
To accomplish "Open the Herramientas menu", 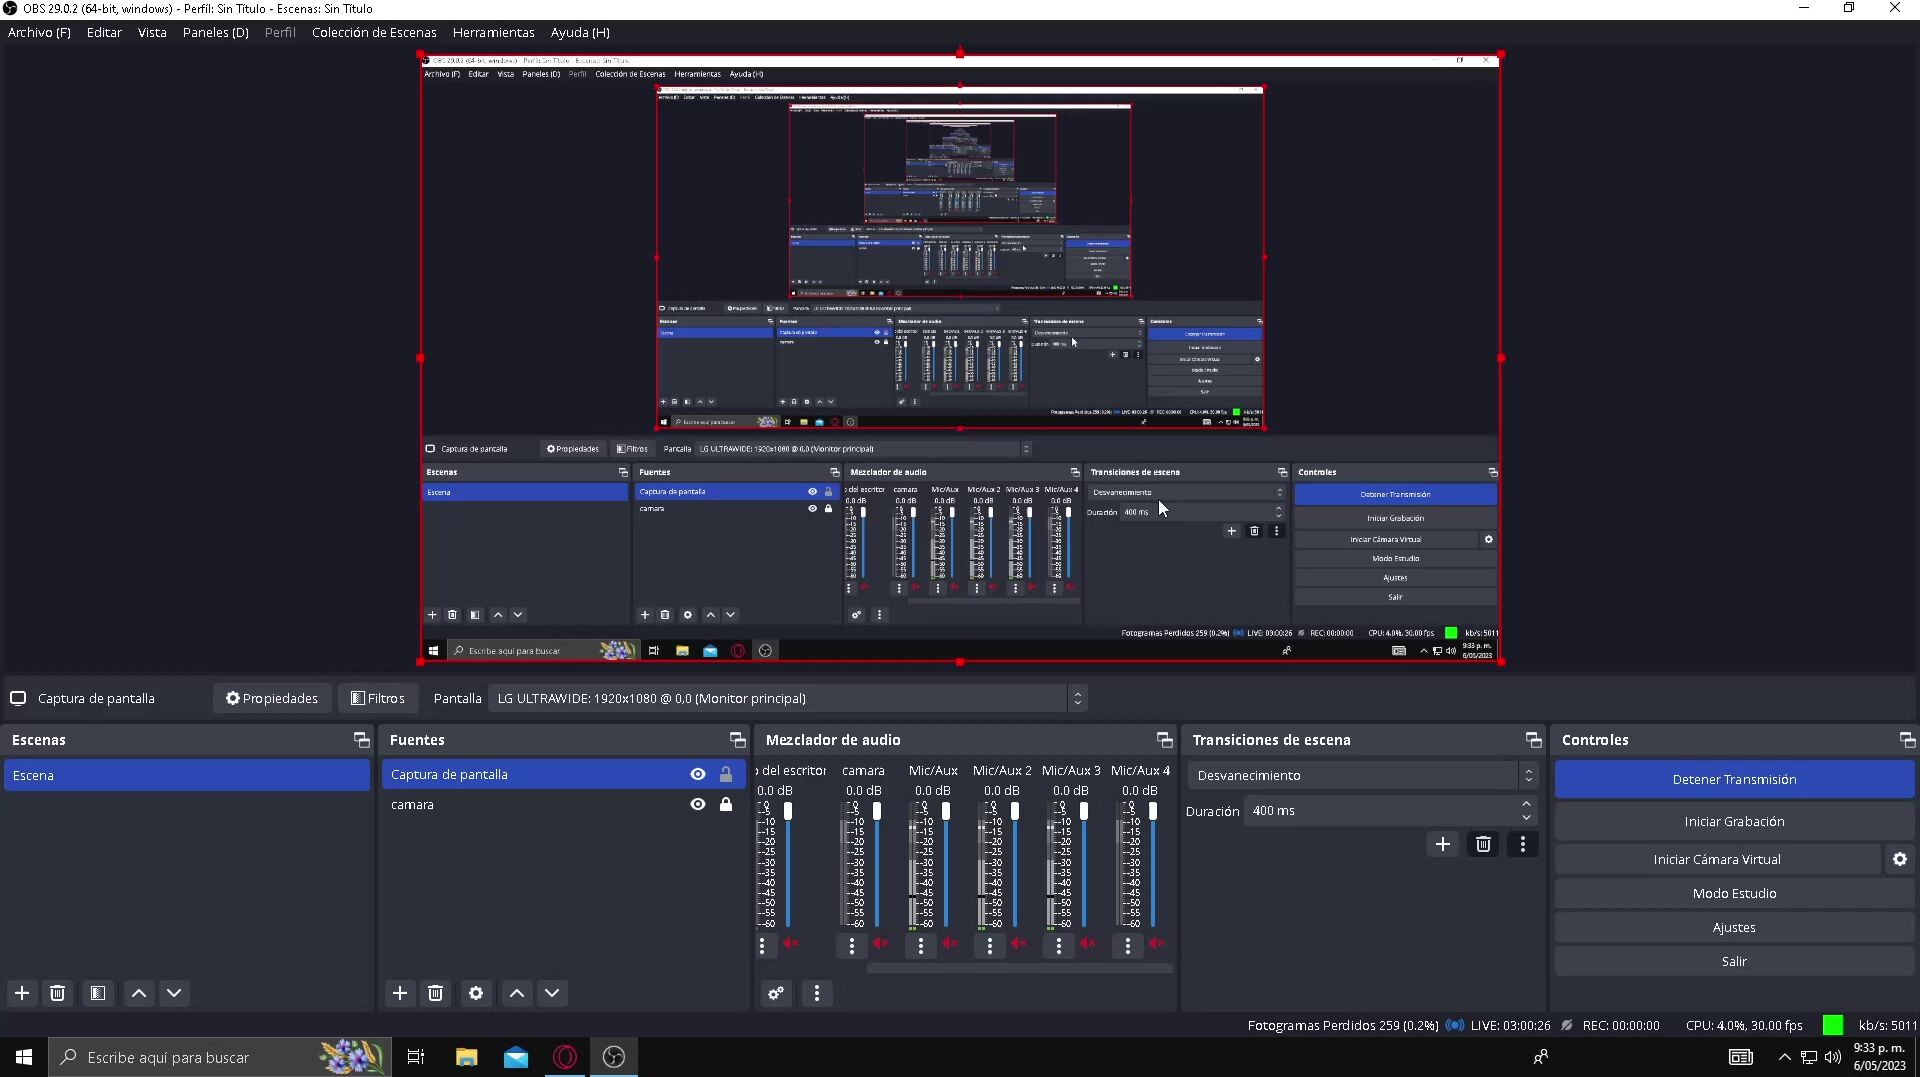I will (x=493, y=32).
